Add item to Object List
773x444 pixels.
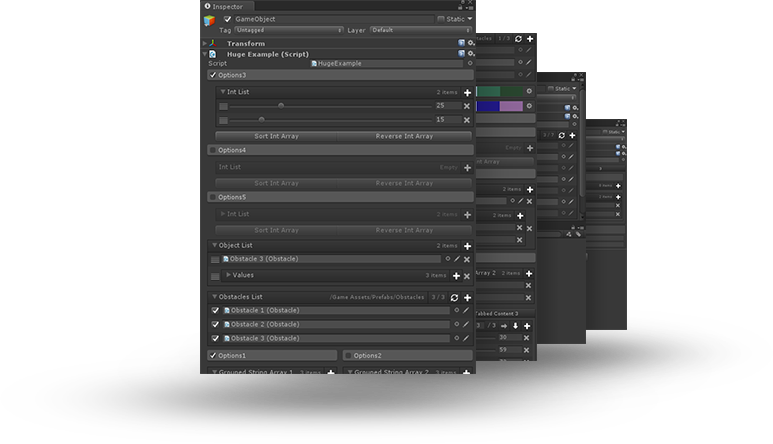(x=467, y=246)
